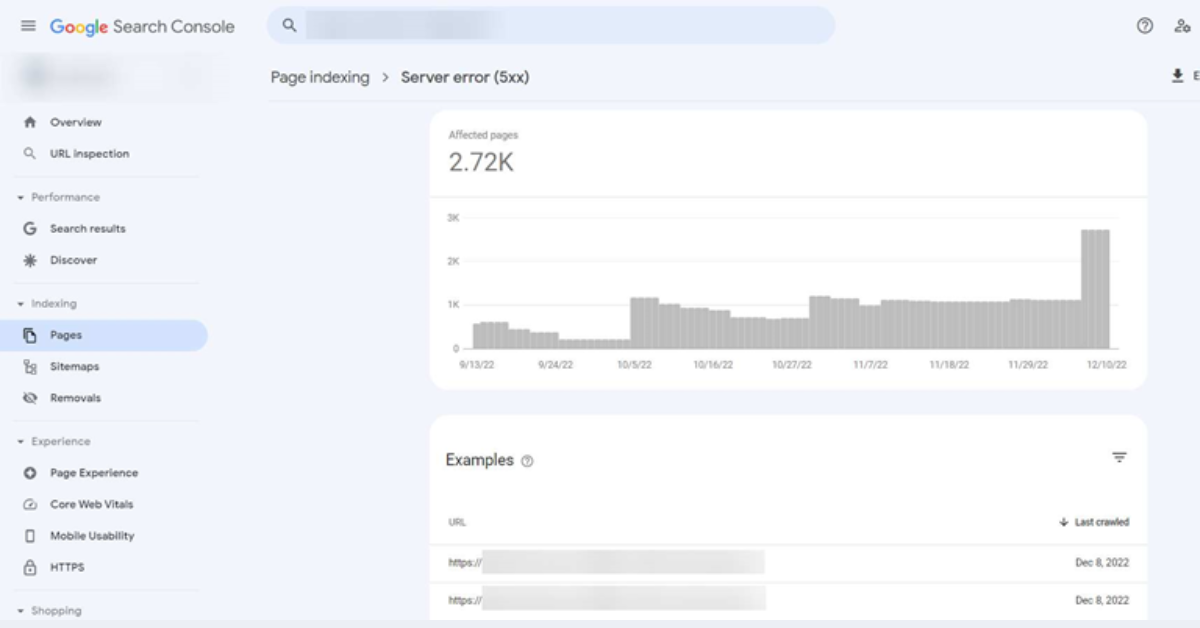Open the examples filter icon
Viewport: 1200px width, 628px height.
pyautogui.click(x=1119, y=458)
